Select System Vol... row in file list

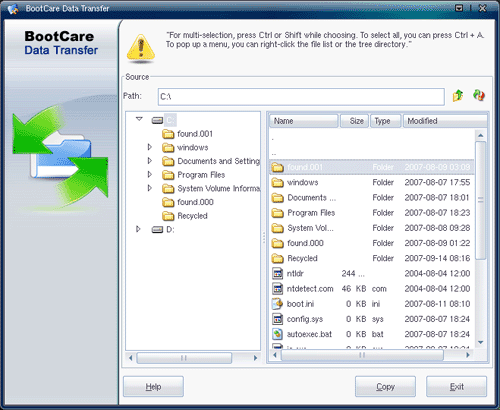point(372,228)
